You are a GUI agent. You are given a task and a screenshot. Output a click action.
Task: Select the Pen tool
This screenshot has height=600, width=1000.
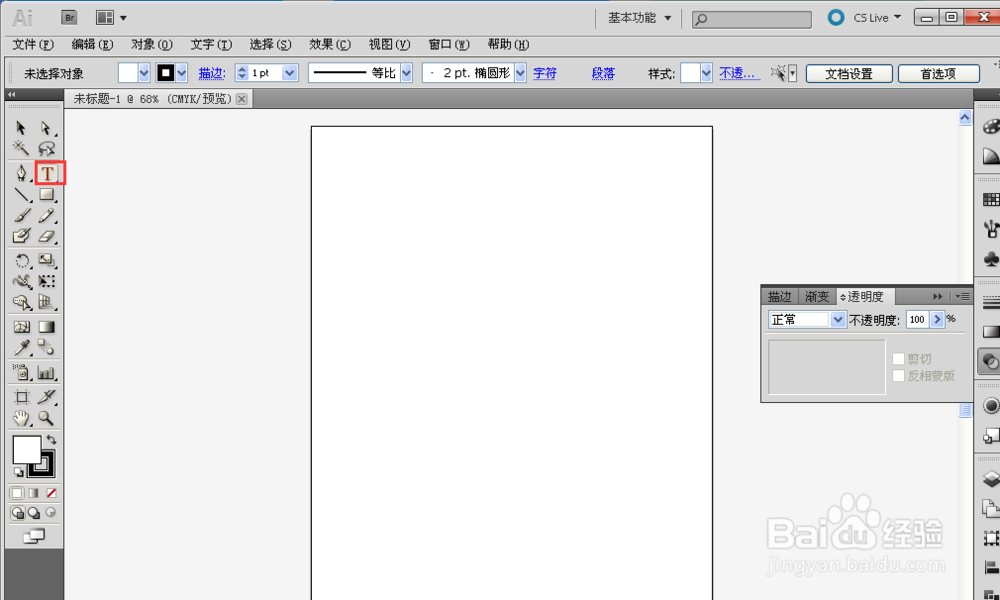[22, 173]
